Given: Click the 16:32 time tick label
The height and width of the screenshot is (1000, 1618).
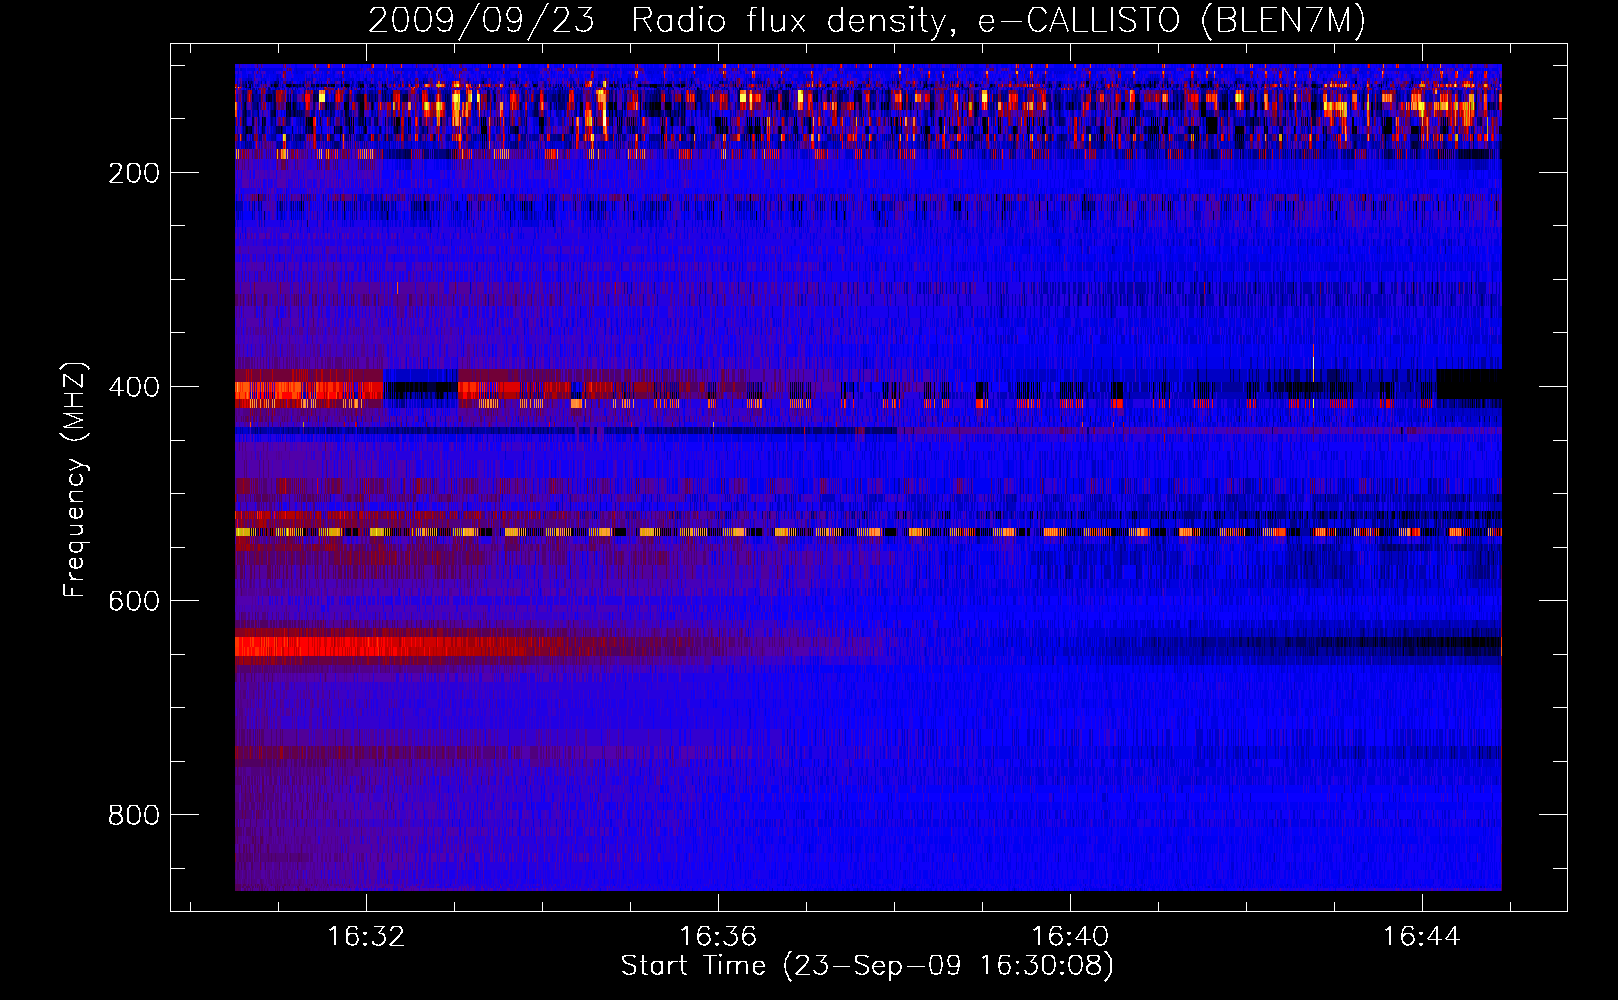Looking at the screenshot, I should pyautogui.click(x=366, y=937).
